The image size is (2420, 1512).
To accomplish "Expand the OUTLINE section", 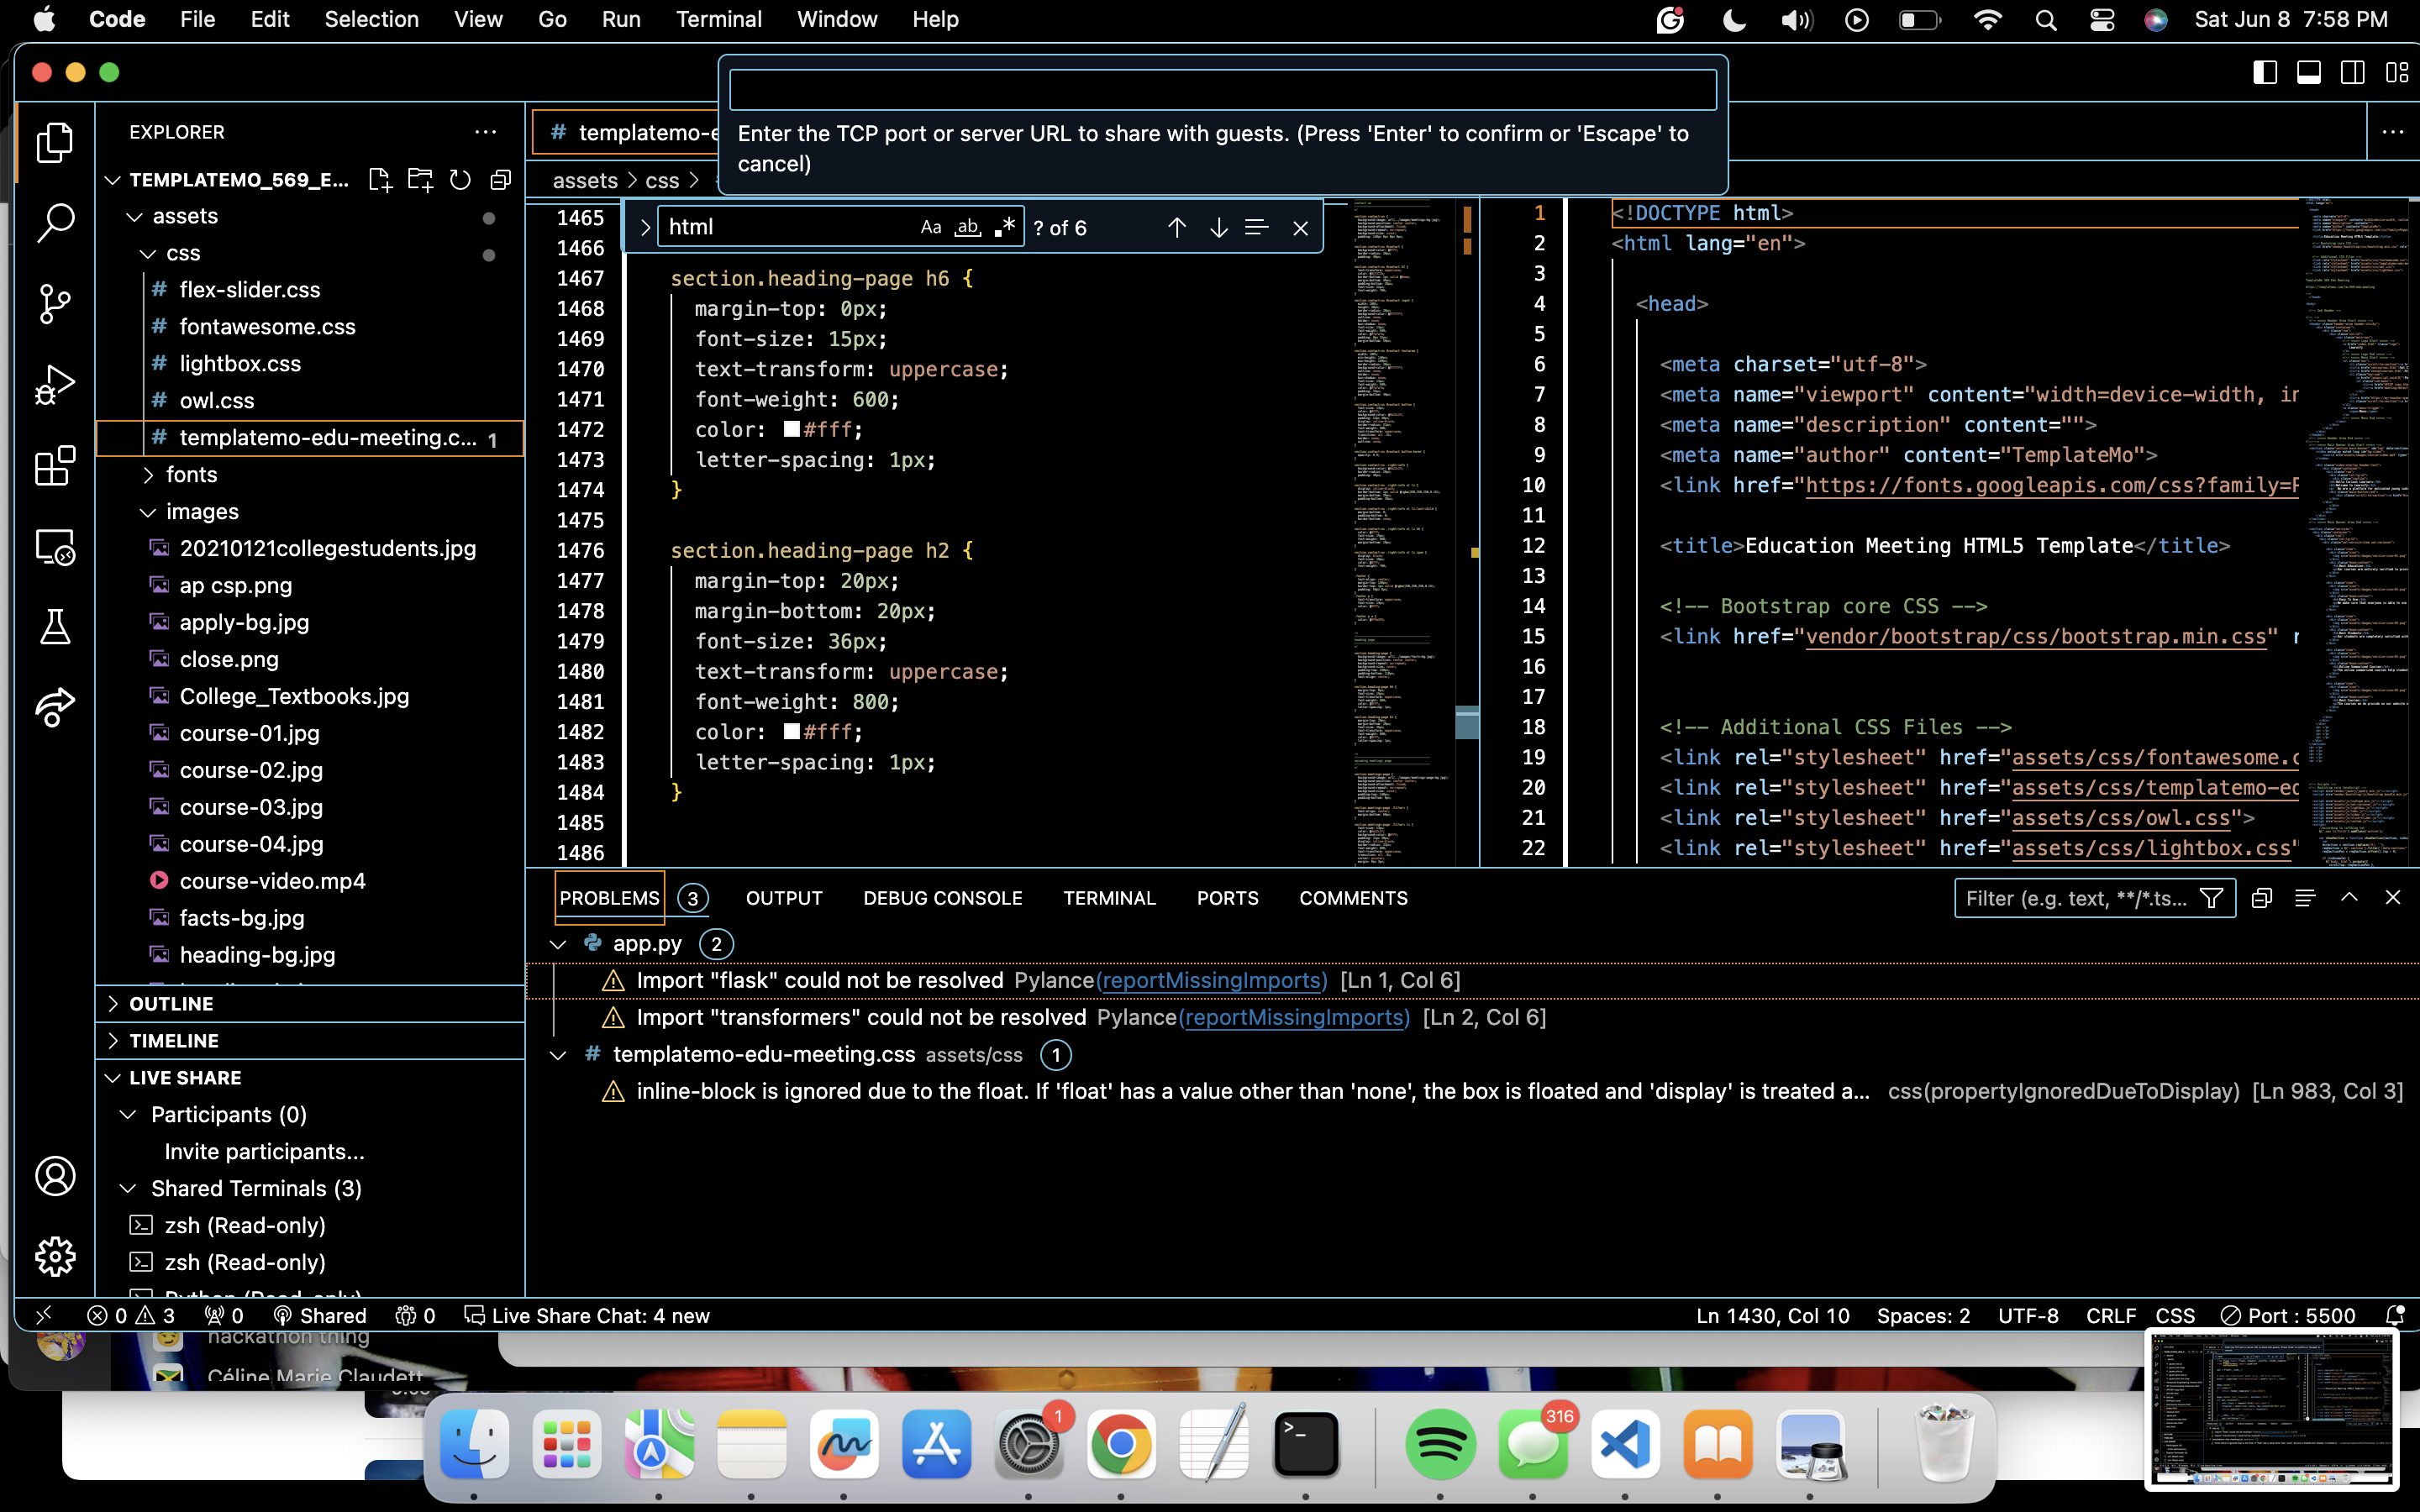I will pos(171,1004).
